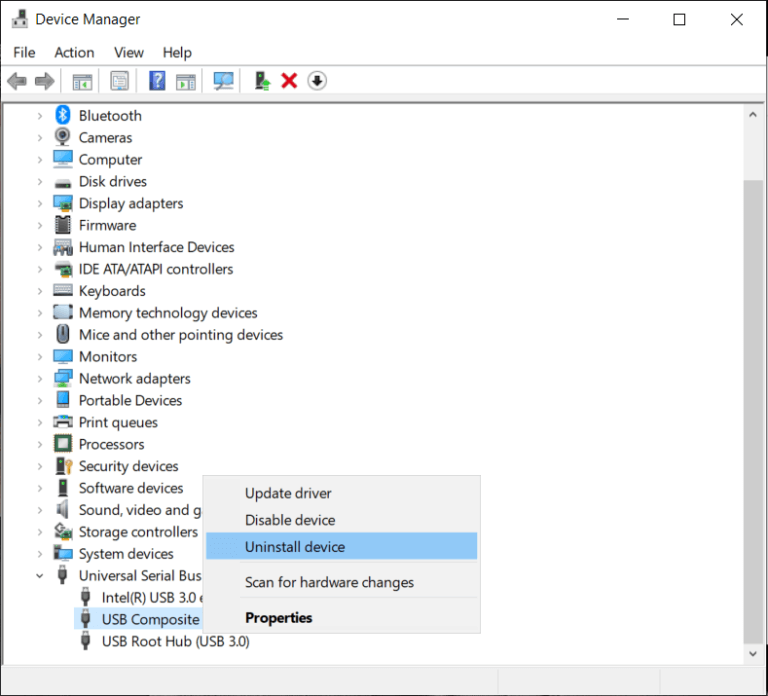Click Show/Hide Console Tree toolbar icon

82,81
